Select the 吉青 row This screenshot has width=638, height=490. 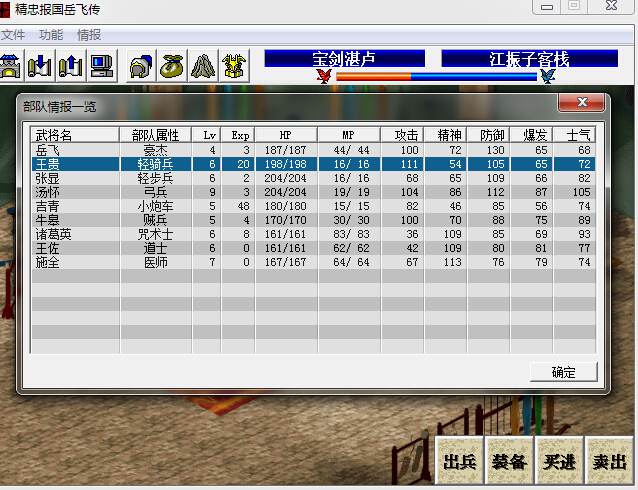click(x=313, y=206)
